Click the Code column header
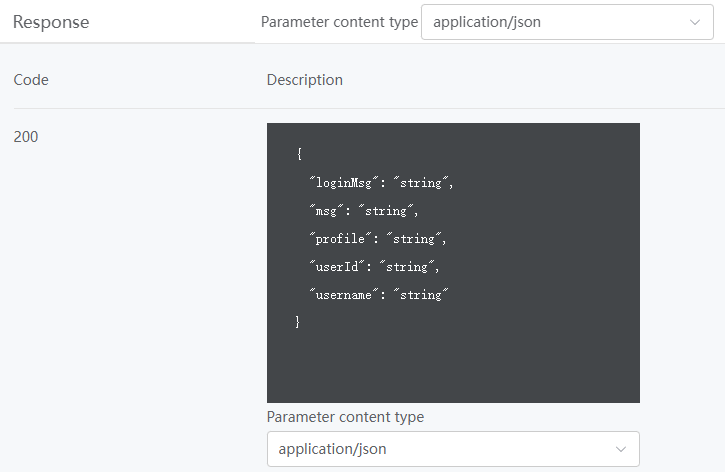This screenshot has width=725, height=472. click(x=31, y=80)
